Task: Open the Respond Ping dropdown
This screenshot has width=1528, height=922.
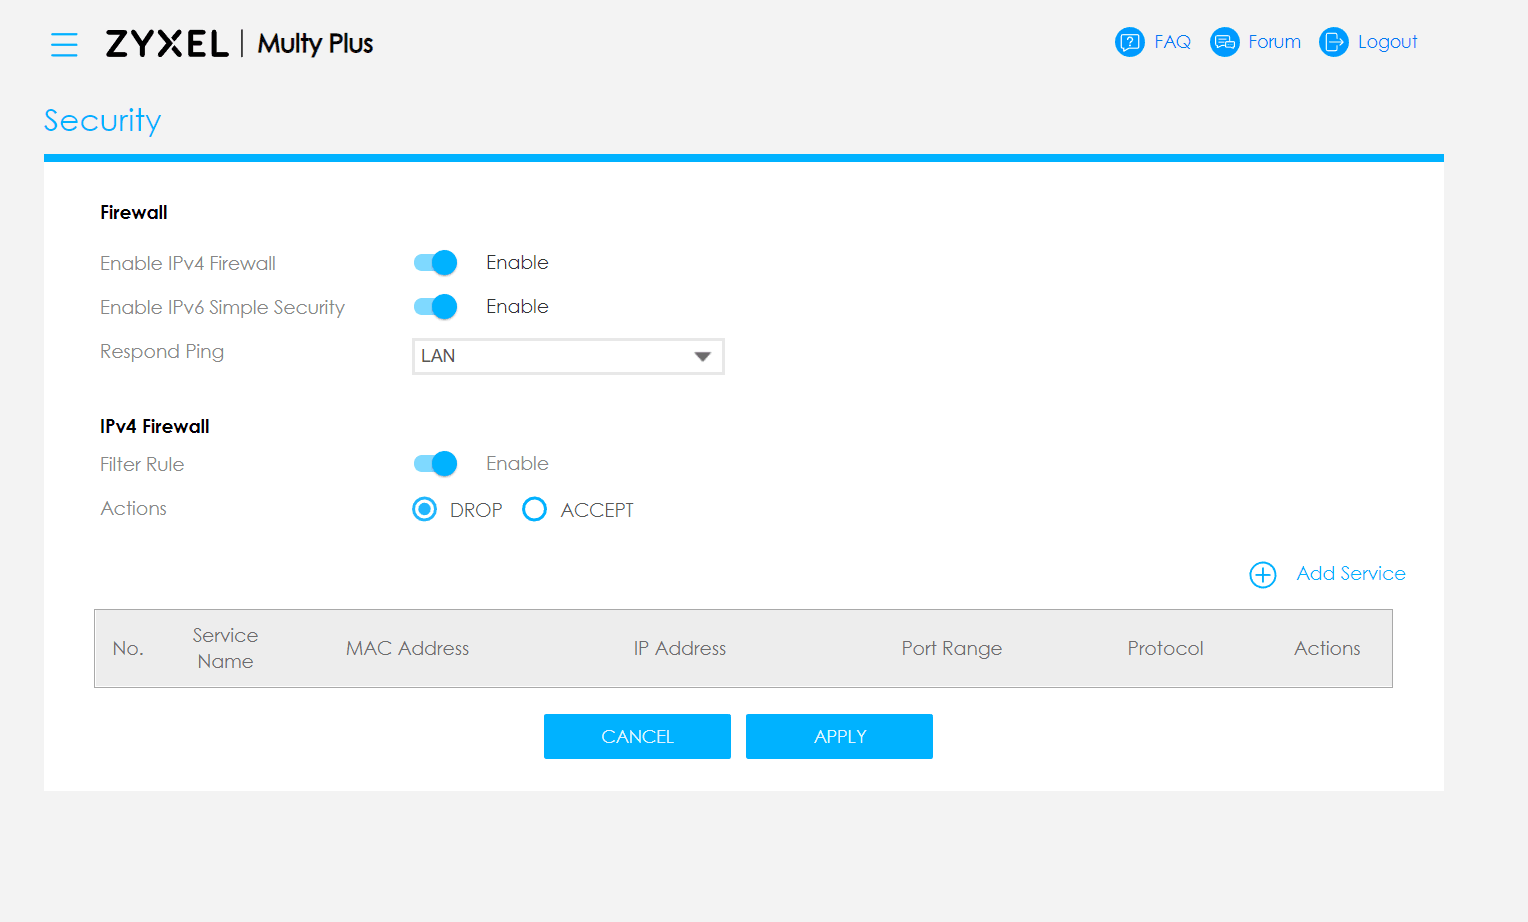Action: point(553,357)
